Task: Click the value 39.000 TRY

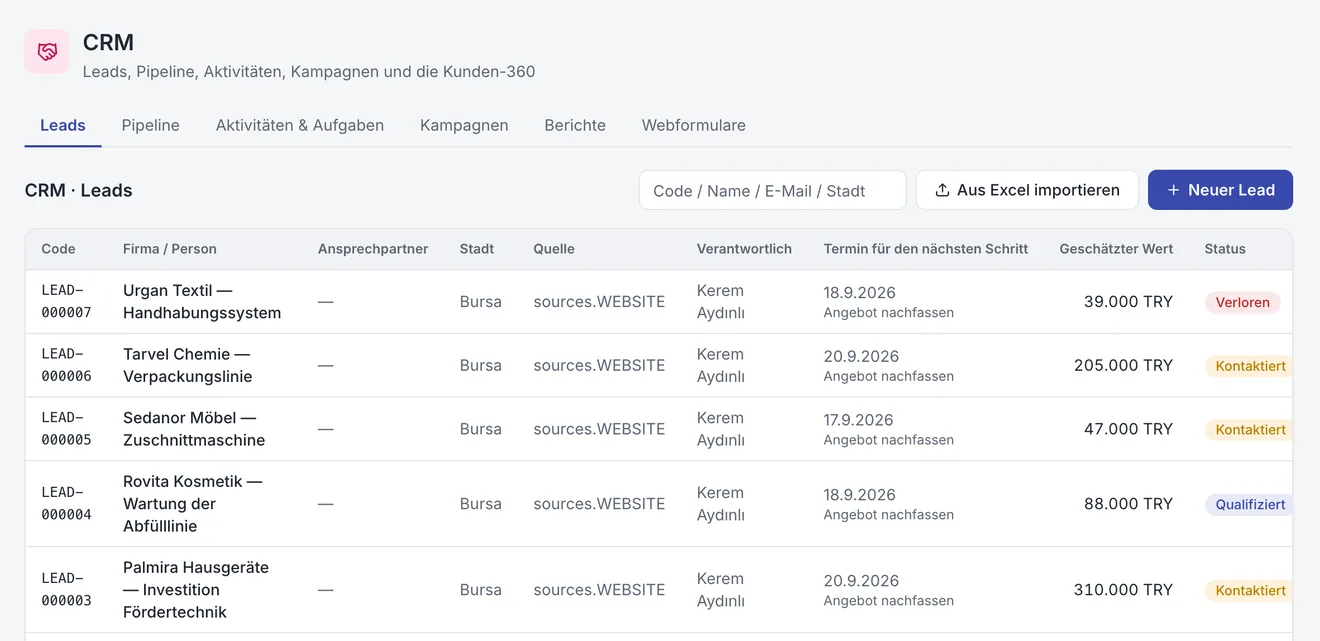Action: [1128, 301]
